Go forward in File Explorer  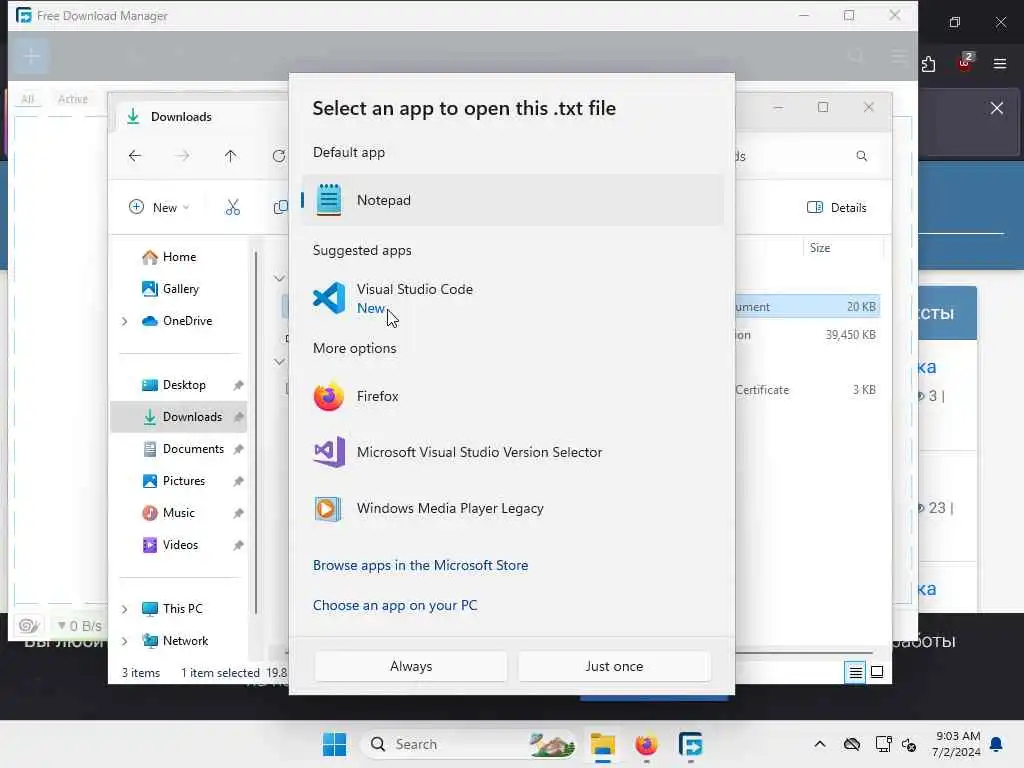click(183, 156)
